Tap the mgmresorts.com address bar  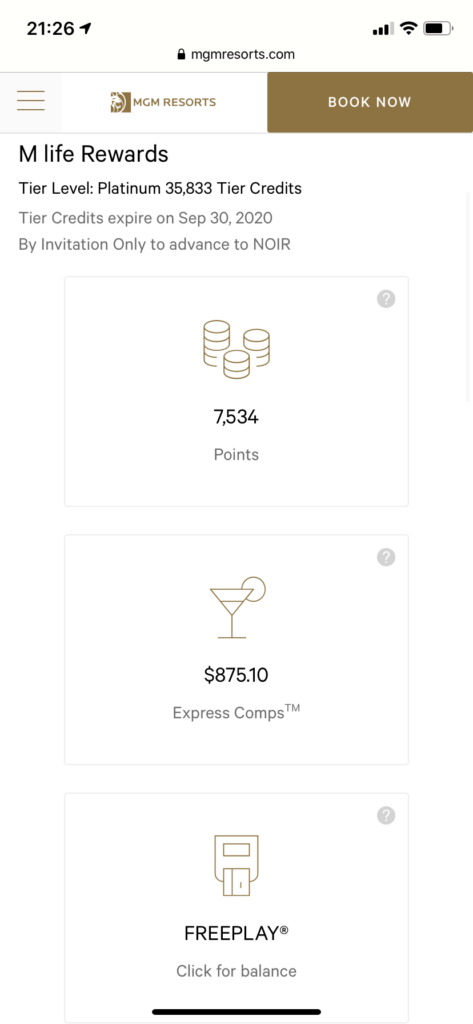[x=236, y=54]
